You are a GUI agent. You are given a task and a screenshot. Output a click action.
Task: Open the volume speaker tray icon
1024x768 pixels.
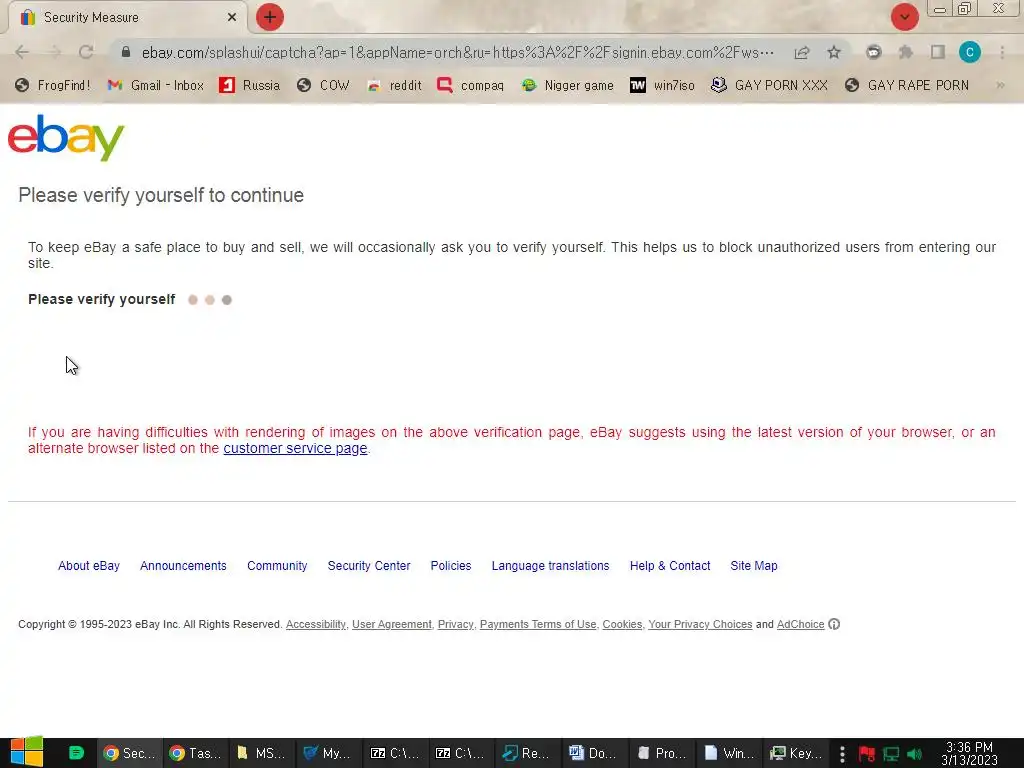point(914,754)
